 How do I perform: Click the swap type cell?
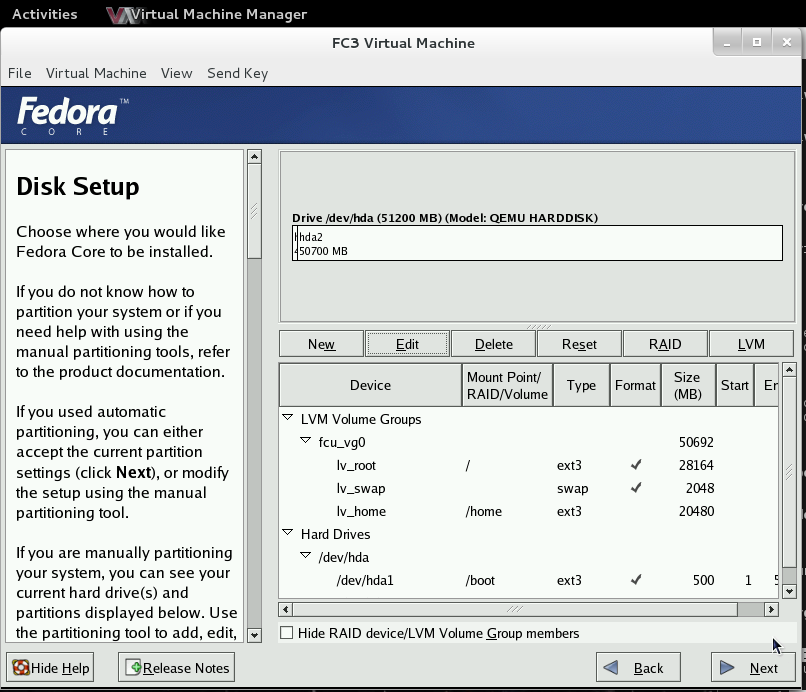click(573, 488)
